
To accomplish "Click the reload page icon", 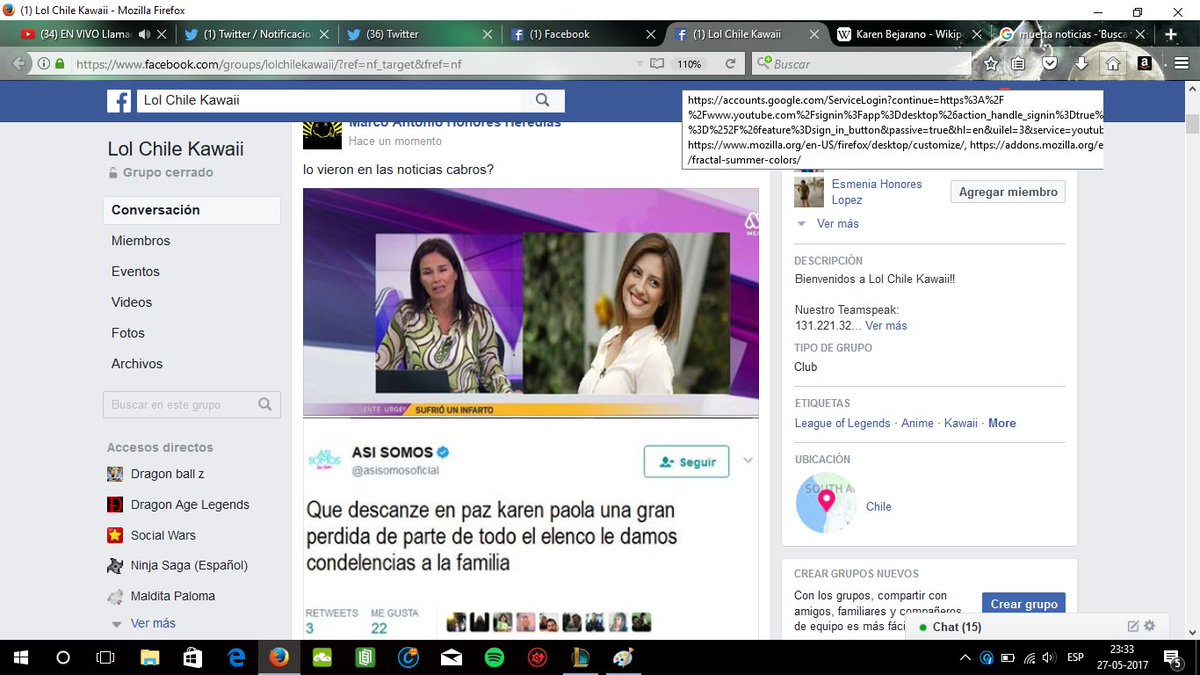I will (731, 64).
